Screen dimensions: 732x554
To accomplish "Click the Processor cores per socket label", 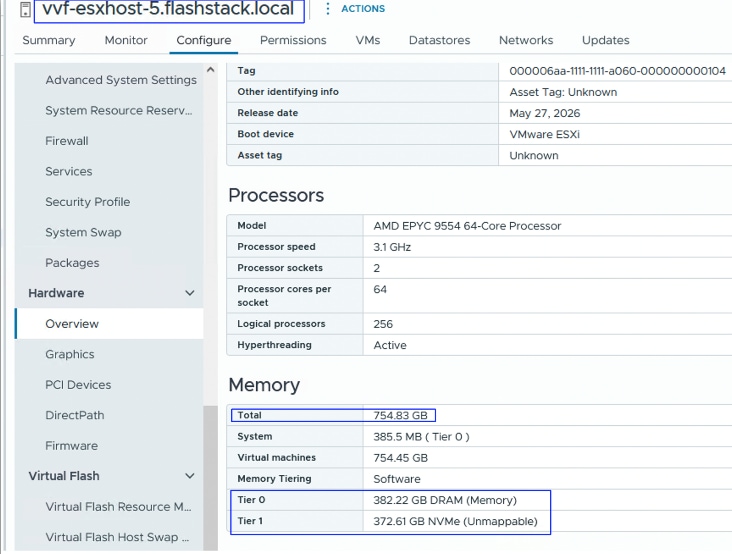I will click(284, 295).
